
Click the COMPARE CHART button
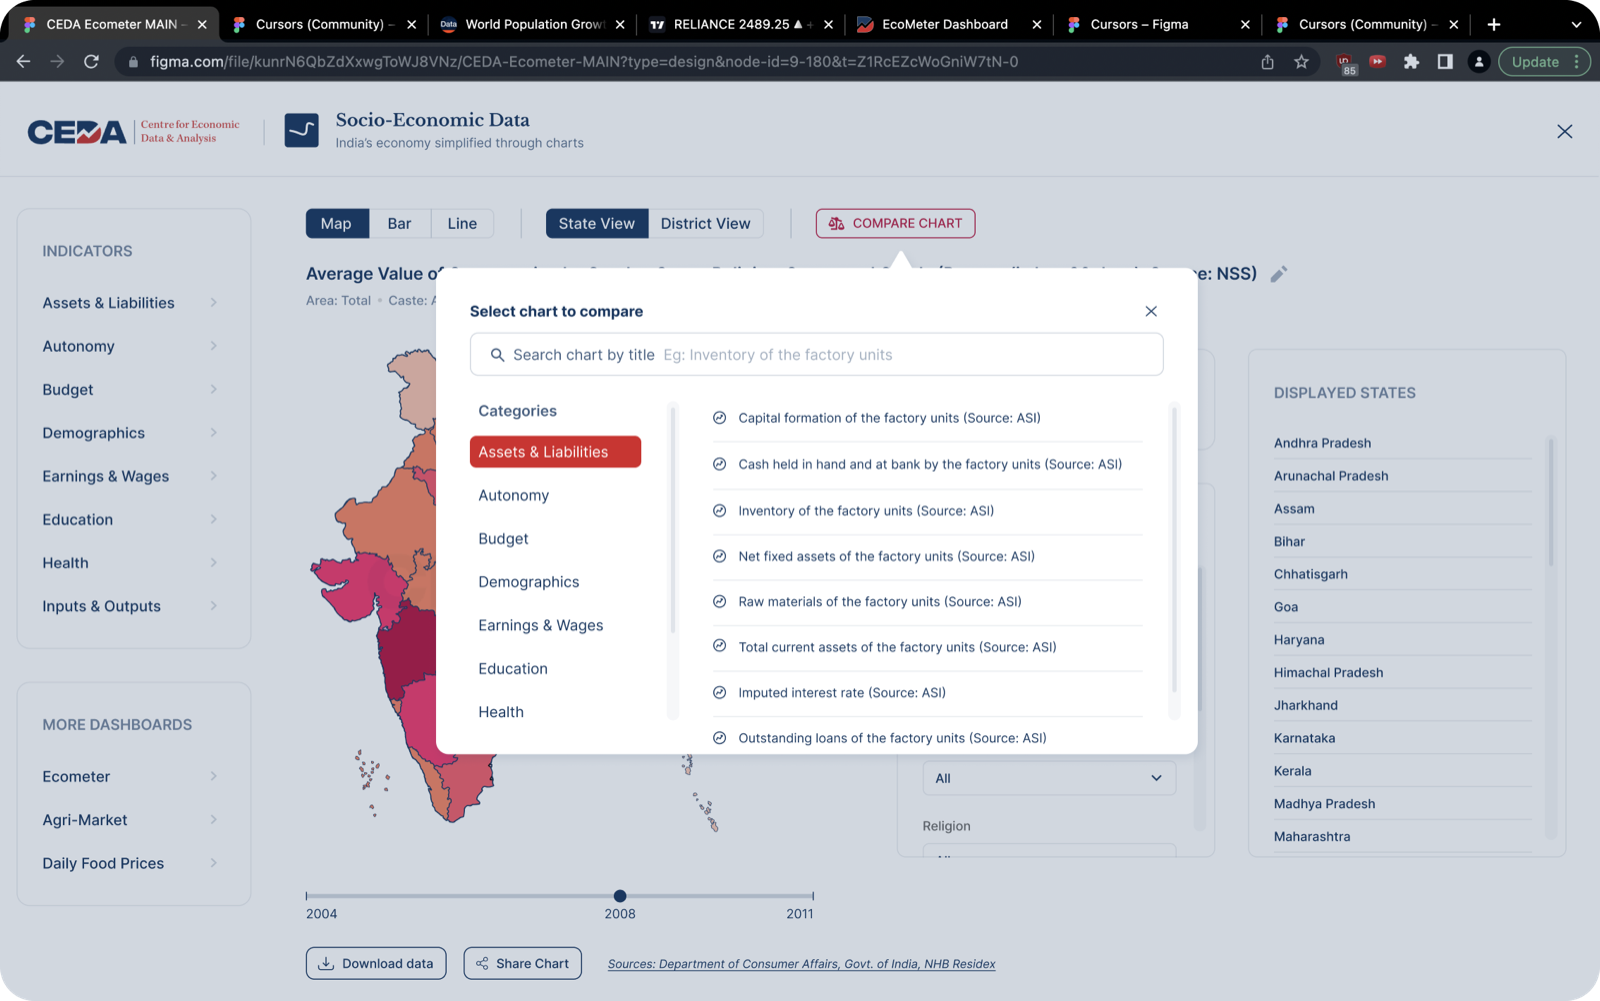895,223
